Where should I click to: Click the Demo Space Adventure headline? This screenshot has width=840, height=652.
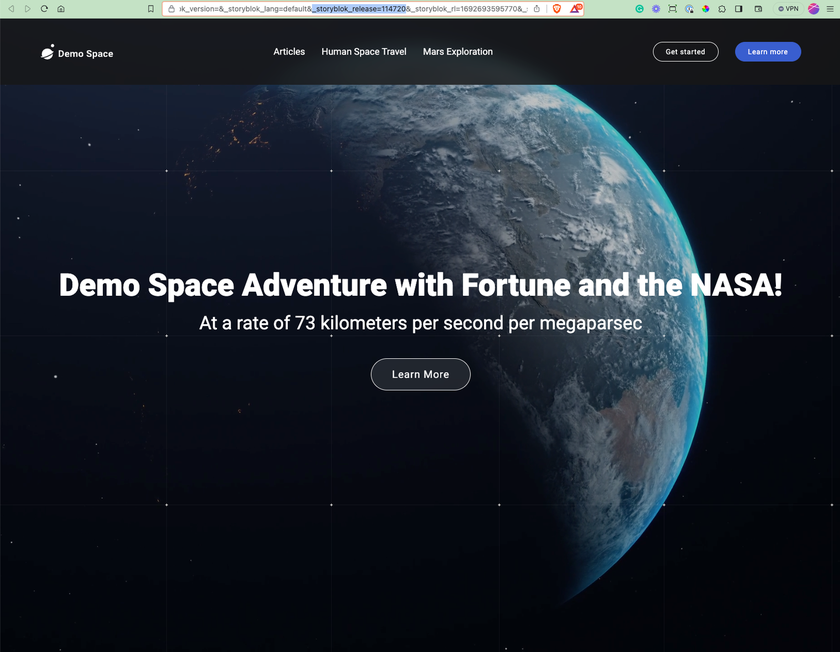pos(421,284)
